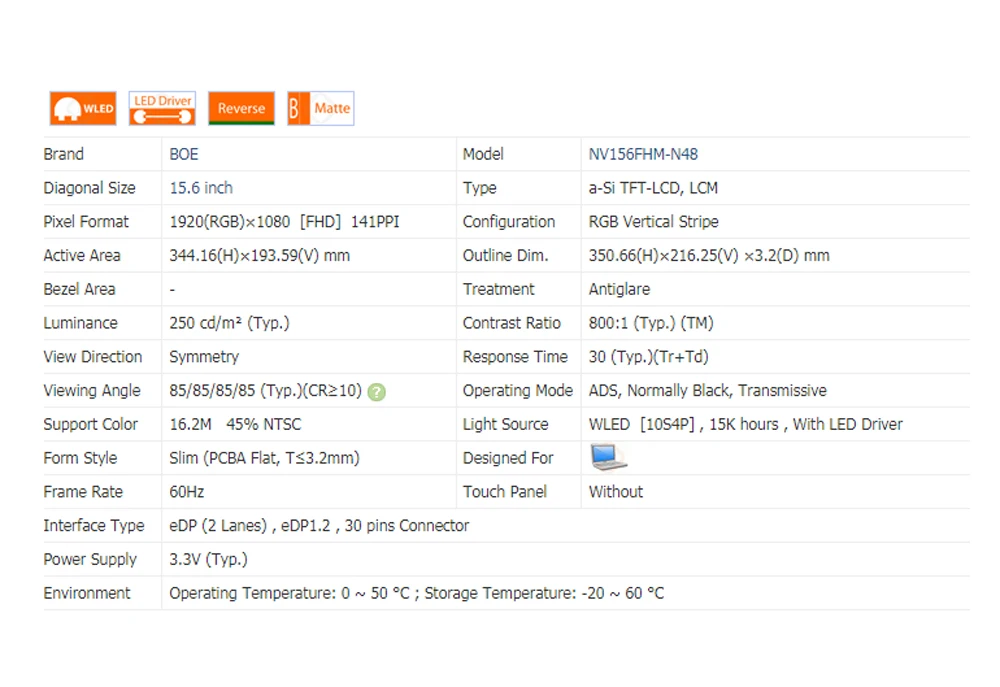Click the RGB Vertical Stripe configuration value
This screenshot has width=1000, height=687.
[653, 222]
